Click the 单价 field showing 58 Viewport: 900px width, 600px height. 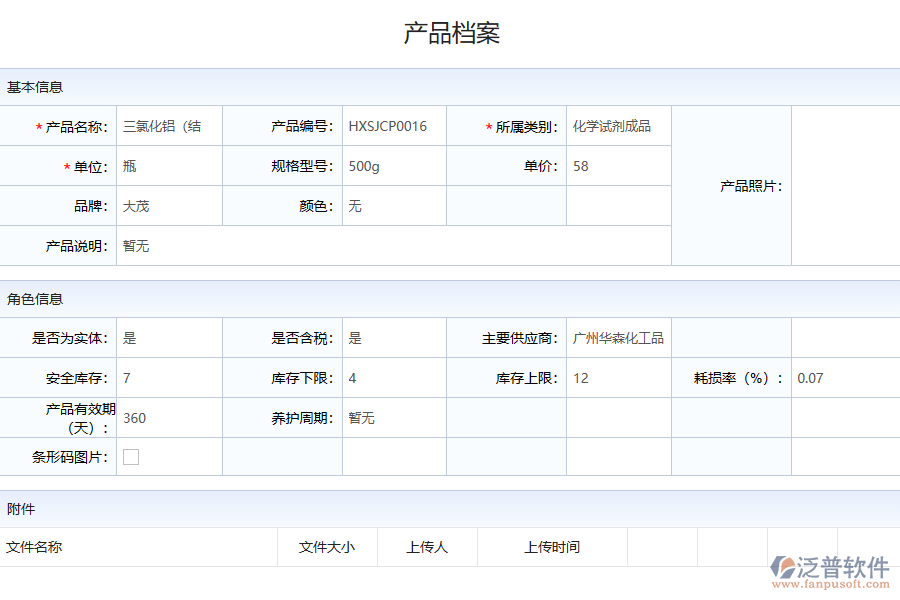tap(618, 166)
